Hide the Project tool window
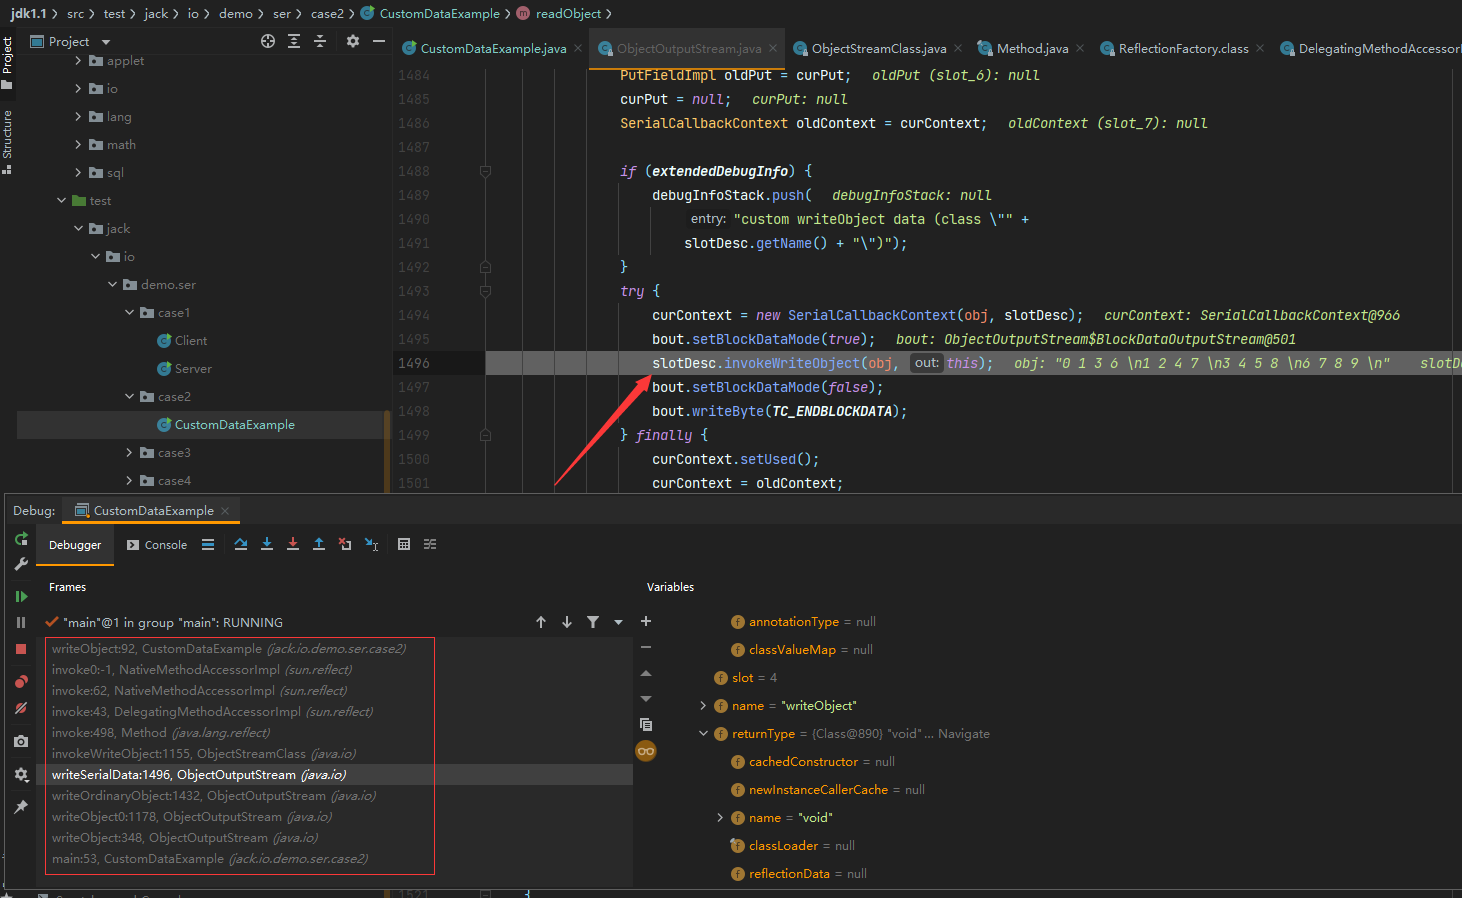 [x=379, y=41]
